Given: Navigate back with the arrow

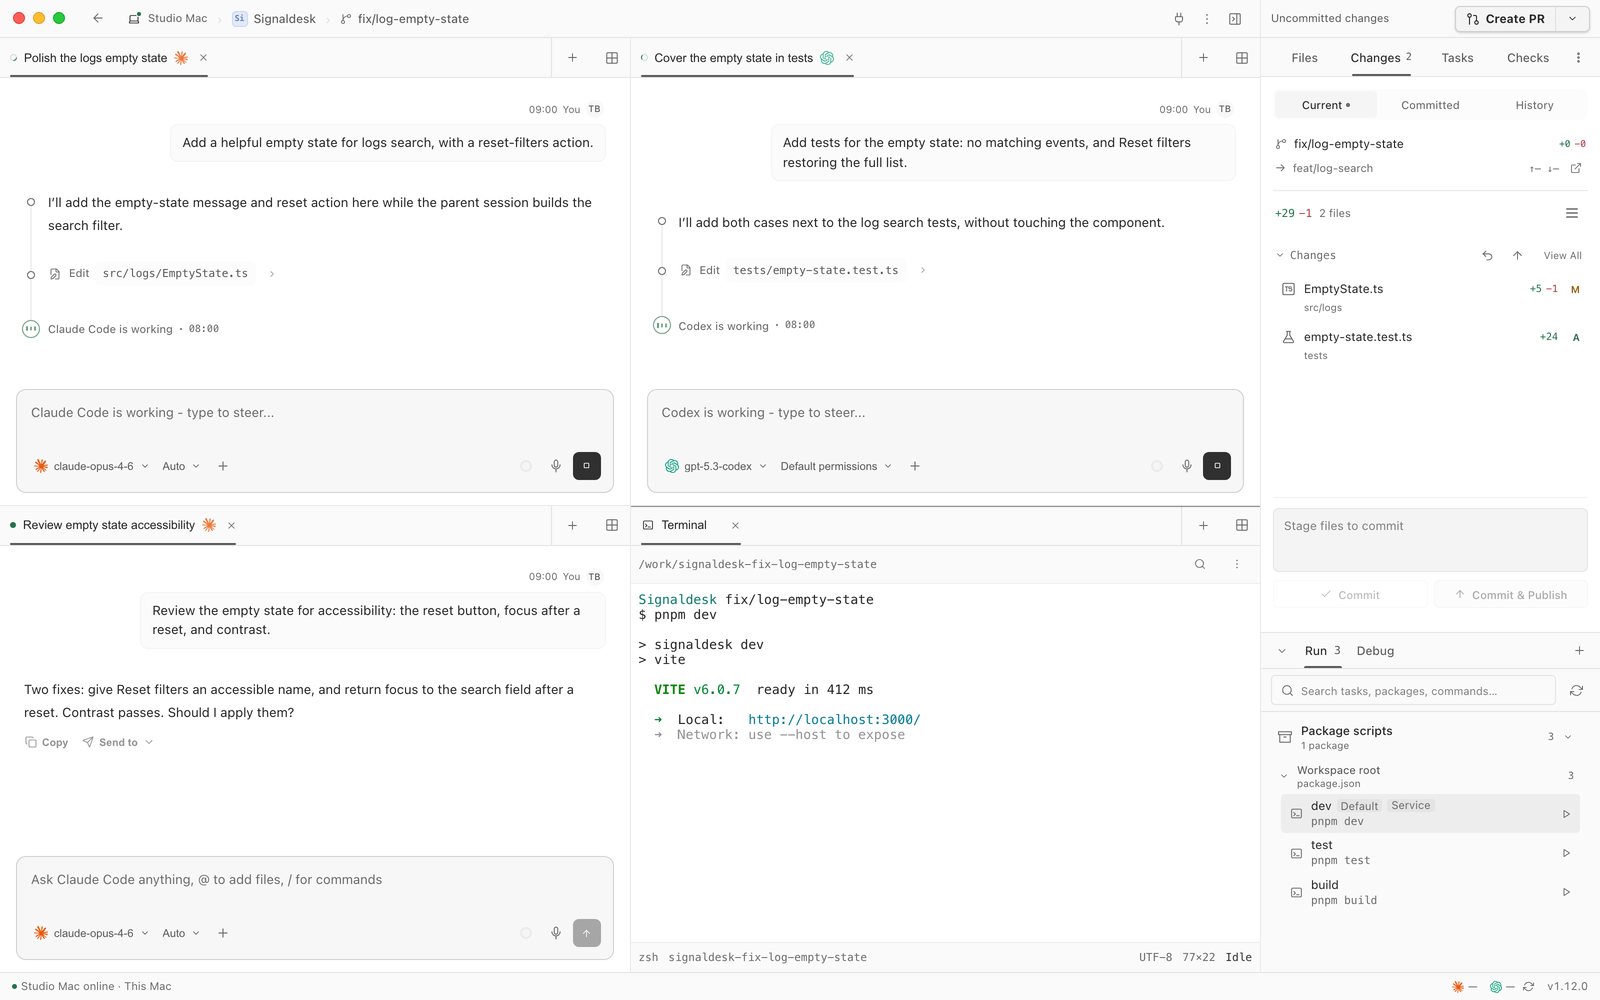Looking at the screenshot, I should [x=97, y=18].
